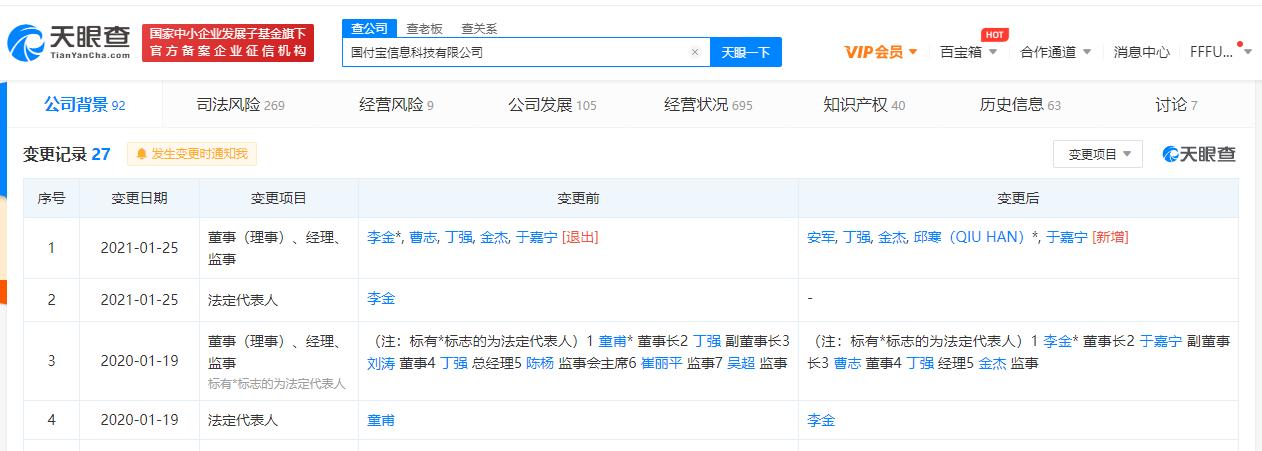Open 于嘉宁 link in row 1 变更后
1262x451 pixels.
point(1066,237)
